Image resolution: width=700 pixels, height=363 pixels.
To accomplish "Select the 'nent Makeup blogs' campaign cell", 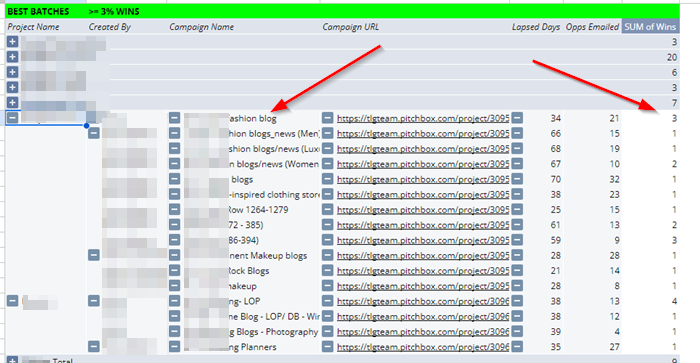I will tap(268, 255).
